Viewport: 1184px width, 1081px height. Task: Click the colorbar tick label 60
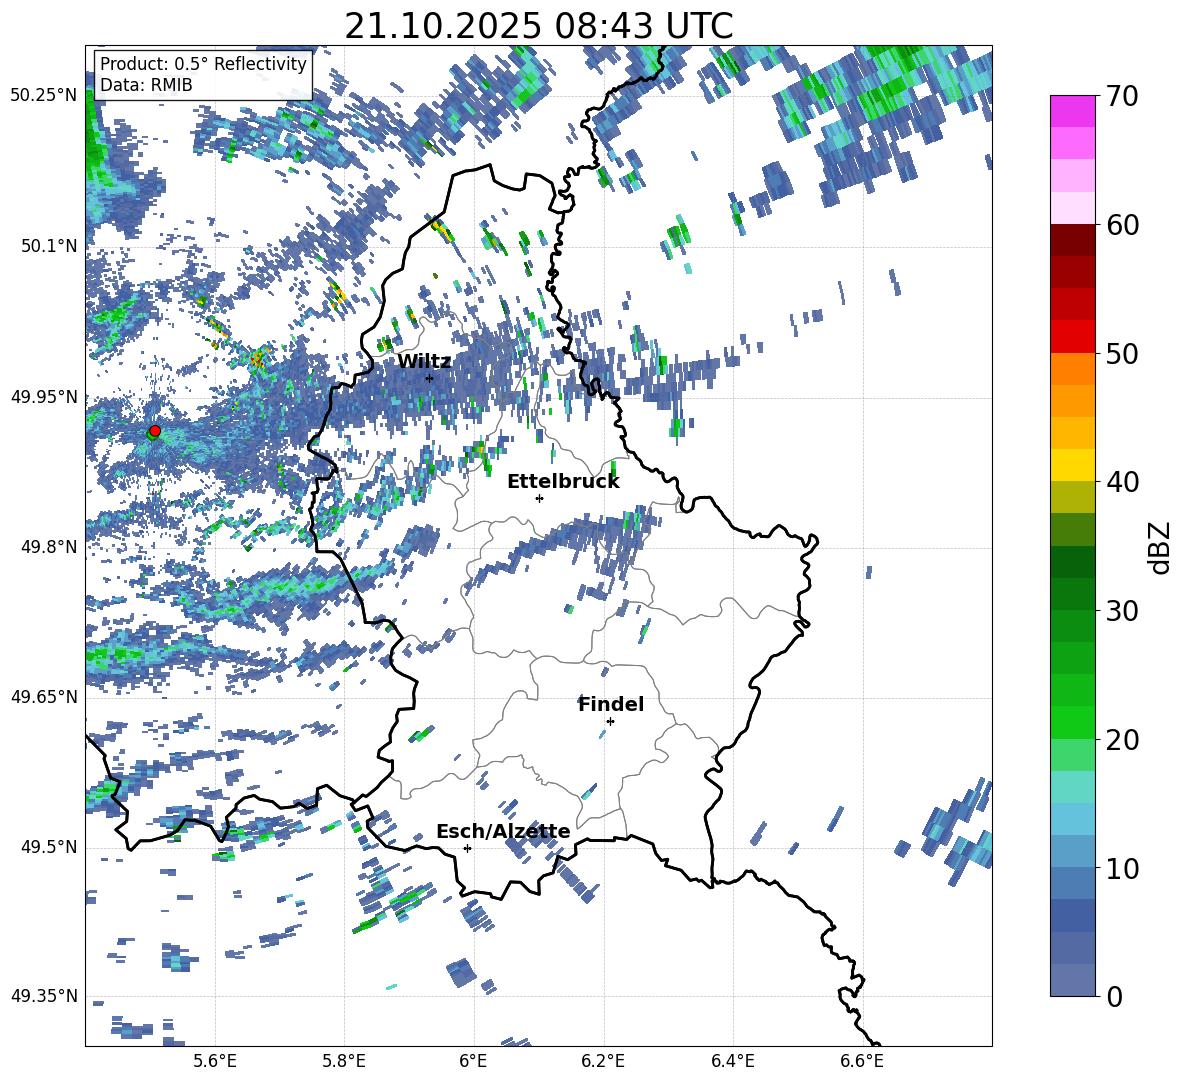click(1122, 225)
